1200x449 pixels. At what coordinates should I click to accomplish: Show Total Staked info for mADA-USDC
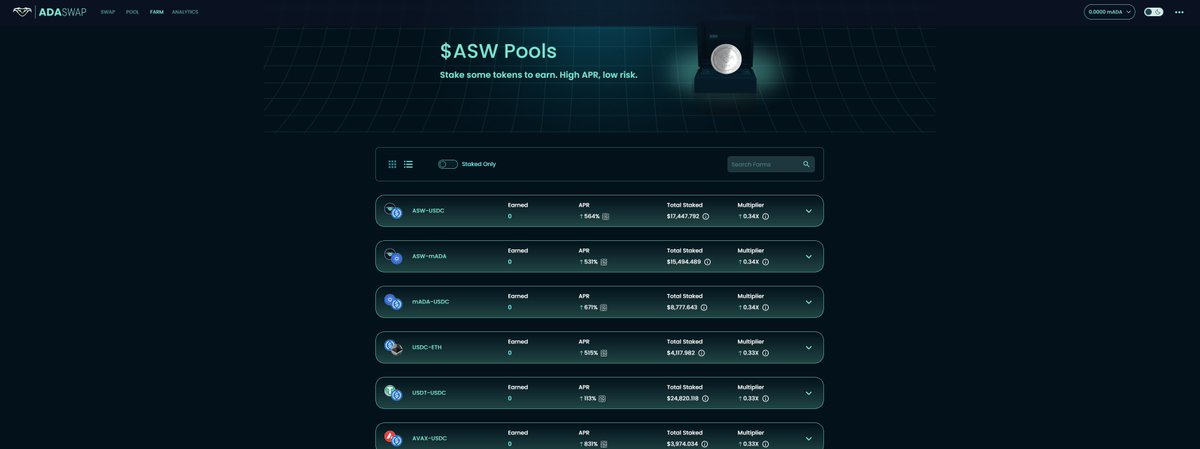704,307
